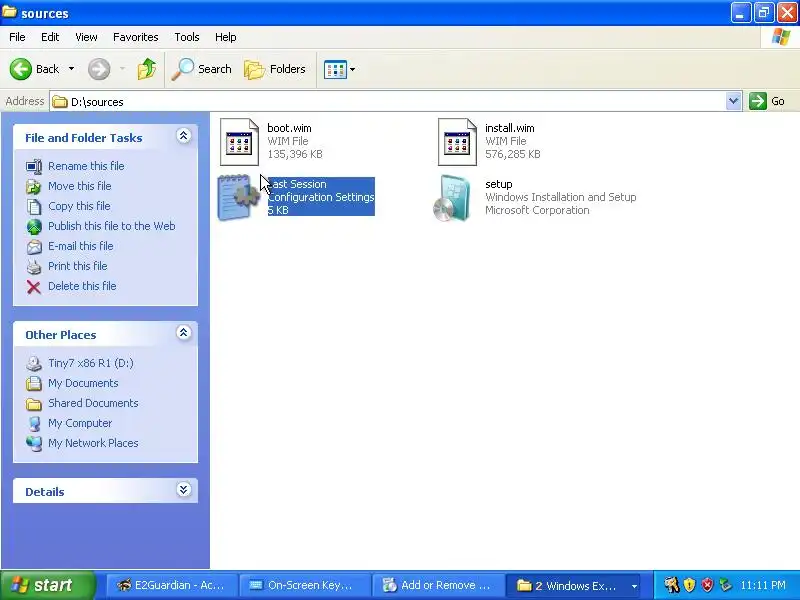800x600 pixels.
Task: Click the E-mail envelope icon
Action: click(x=34, y=247)
